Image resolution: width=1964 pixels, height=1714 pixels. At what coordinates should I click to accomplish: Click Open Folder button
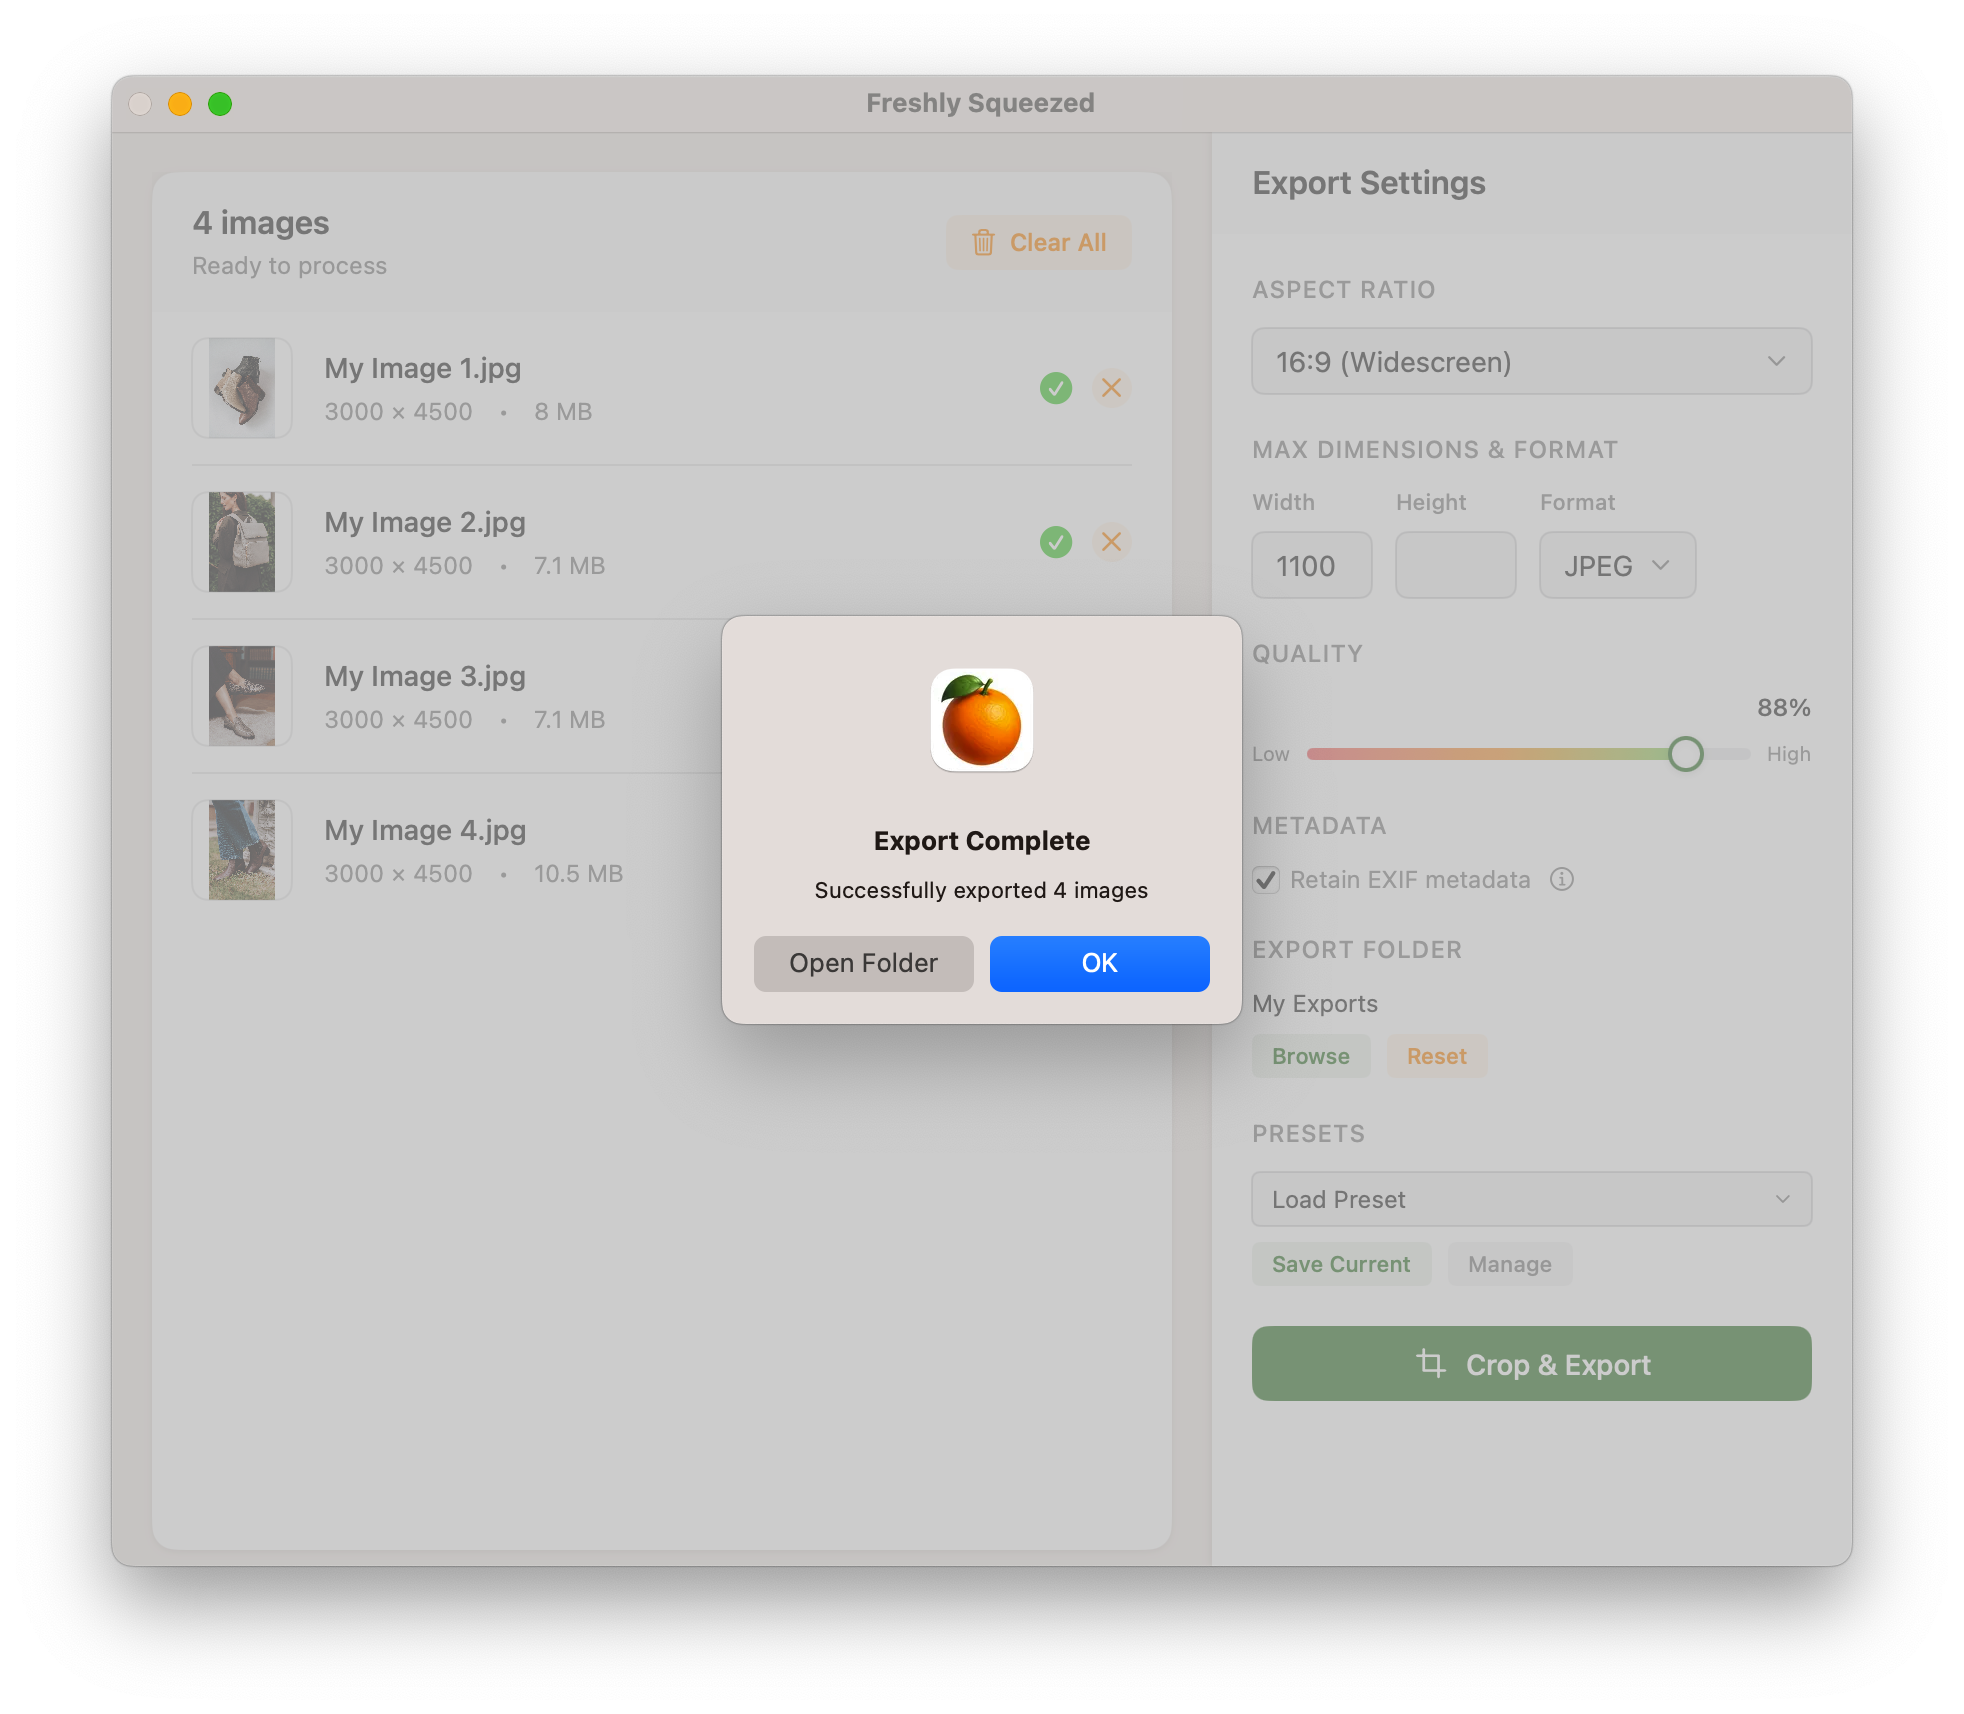pyautogui.click(x=863, y=963)
